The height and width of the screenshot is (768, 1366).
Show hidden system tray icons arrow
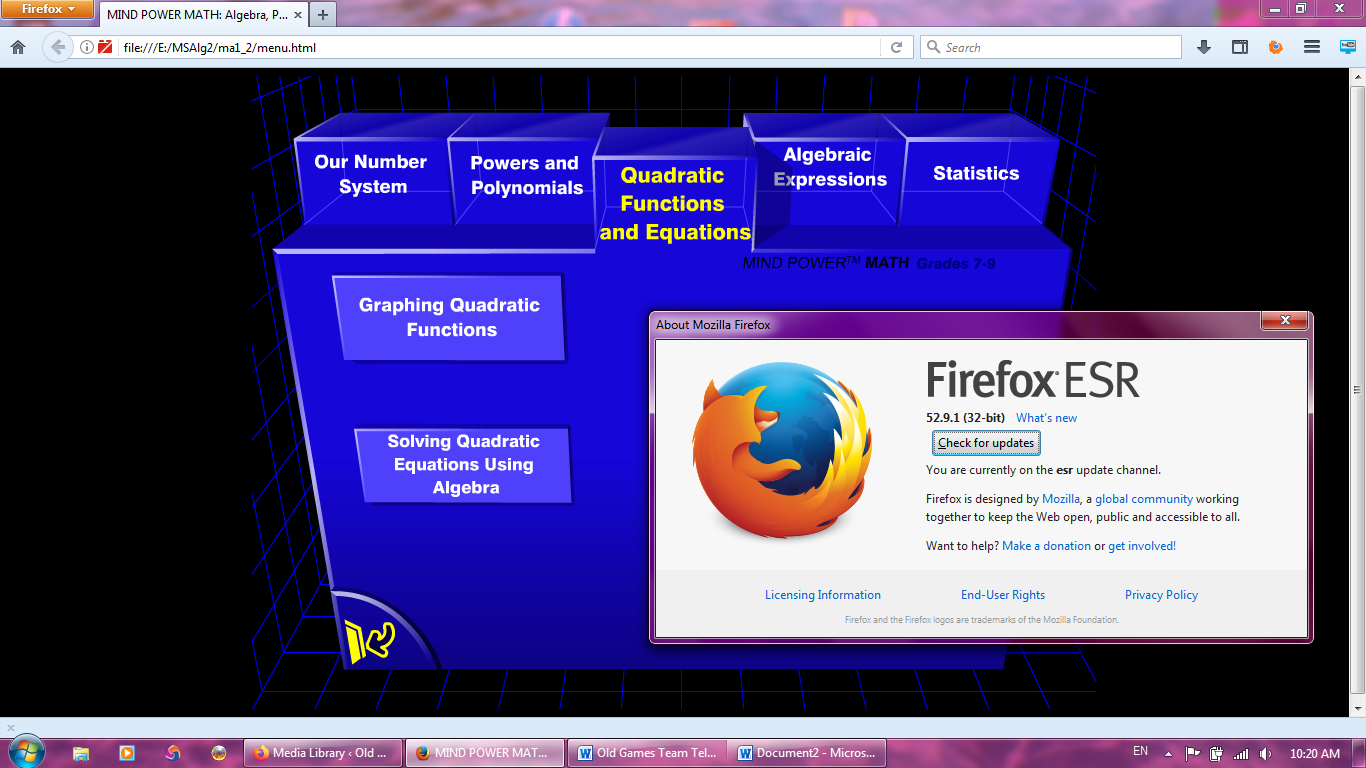coord(1169,753)
